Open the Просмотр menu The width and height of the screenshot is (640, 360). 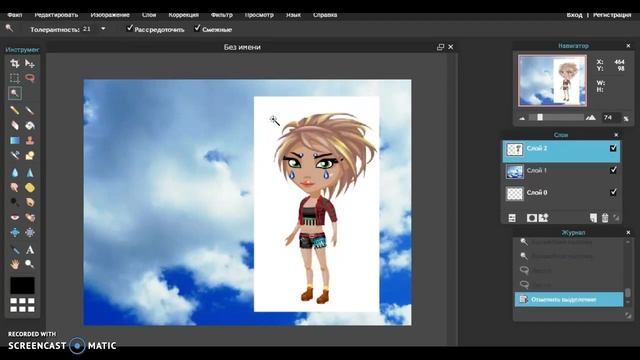(x=259, y=15)
